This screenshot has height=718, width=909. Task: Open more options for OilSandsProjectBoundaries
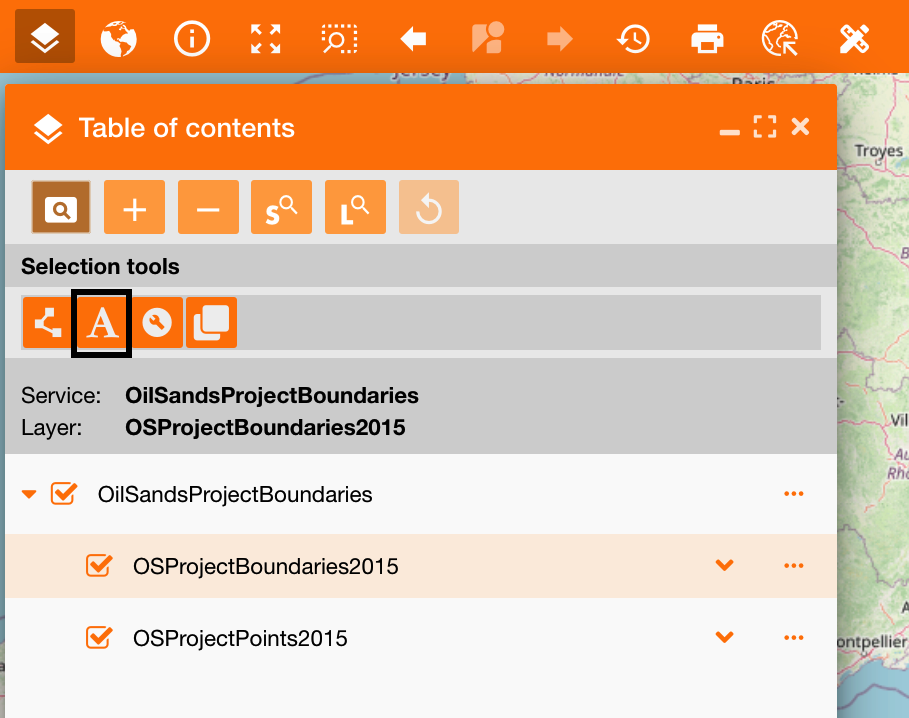tap(794, 494)
